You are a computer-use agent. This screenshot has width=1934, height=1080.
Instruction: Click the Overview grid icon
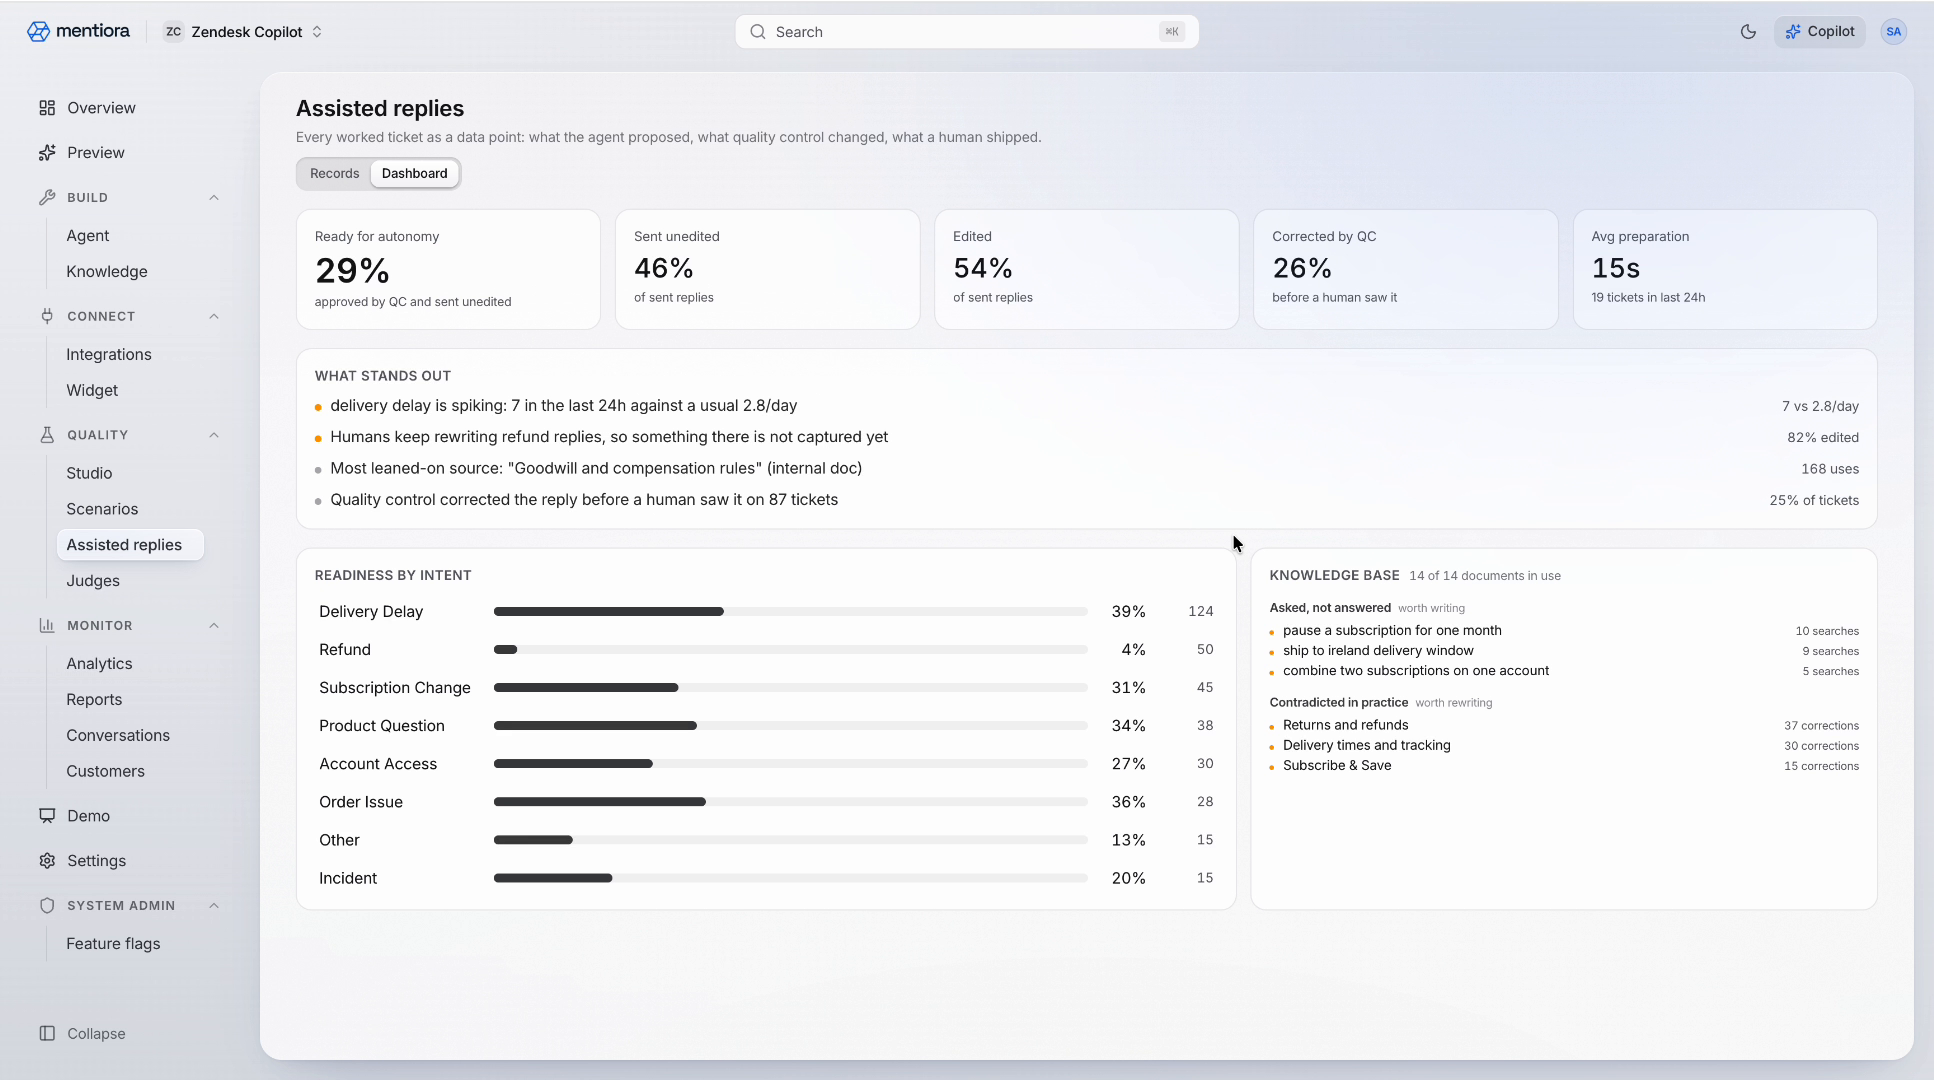[47, 108]
